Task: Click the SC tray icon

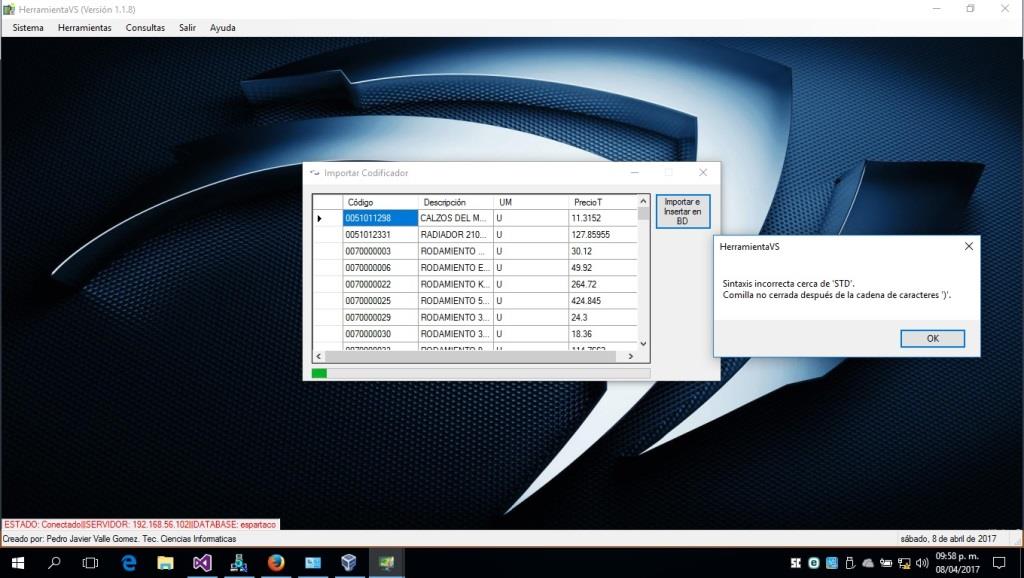Action: [795, 562]
